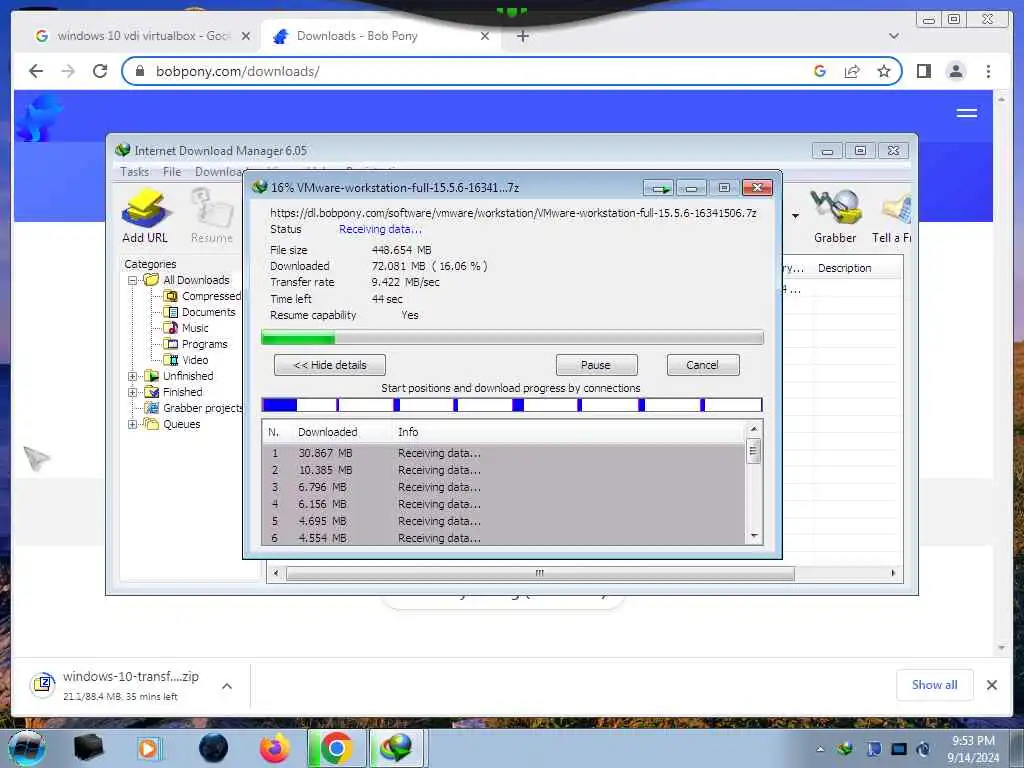The image size is (1024, 768).
Task: Click the clock showing 9:53 PM
Action: click(973, 741)
